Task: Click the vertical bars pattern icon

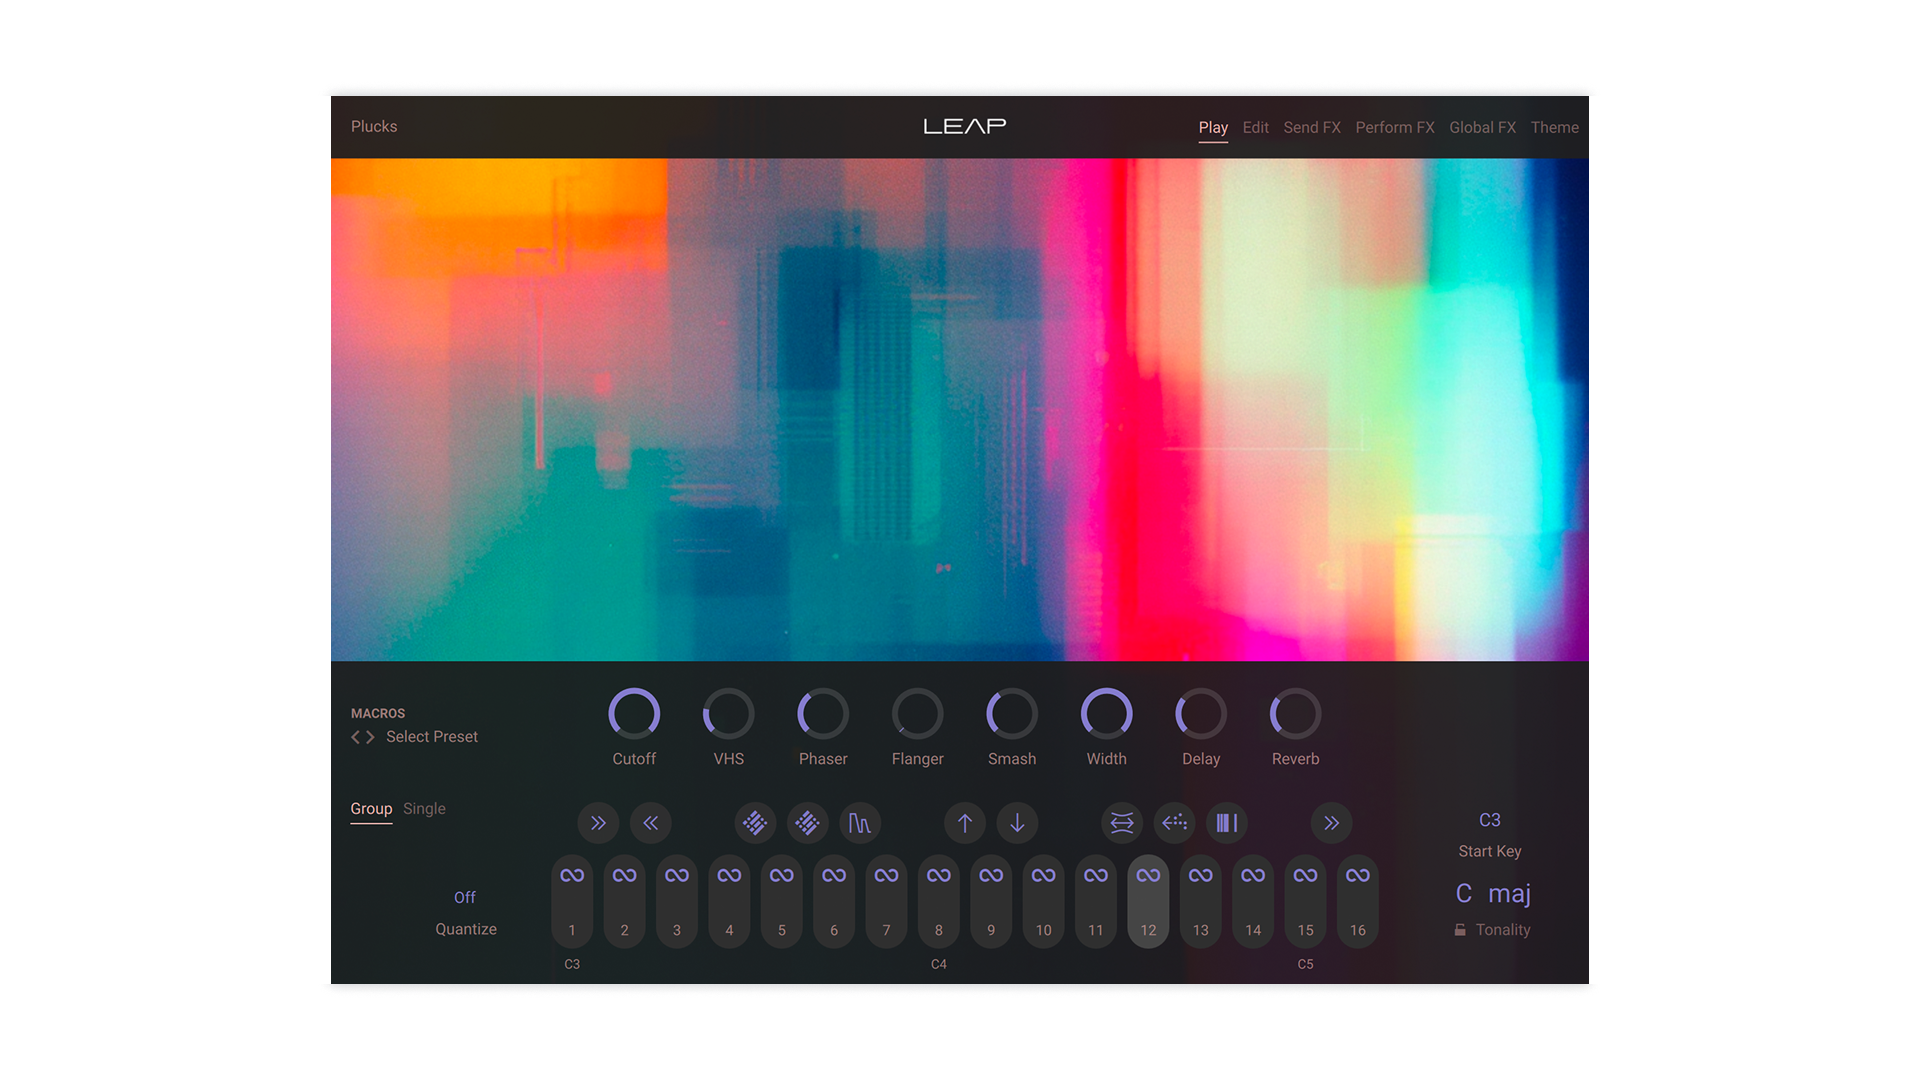Action: pos(1226,823)
